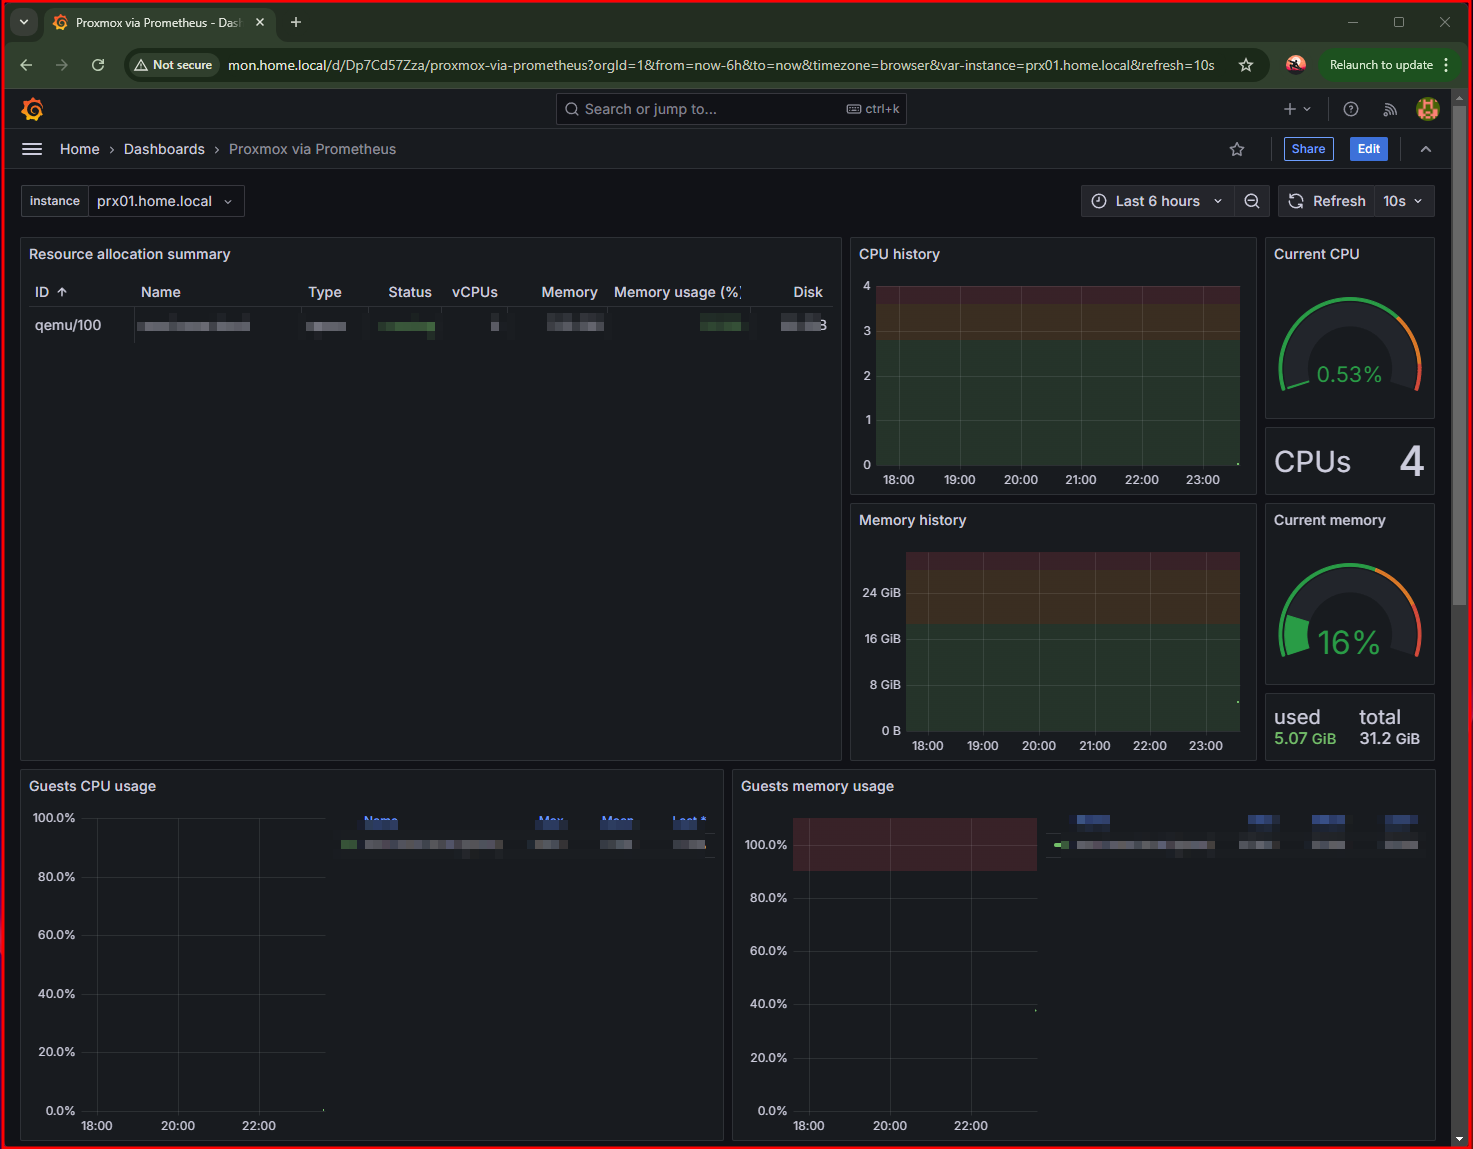
Task: Sort the table by the Status column
Action: [410, 292]
